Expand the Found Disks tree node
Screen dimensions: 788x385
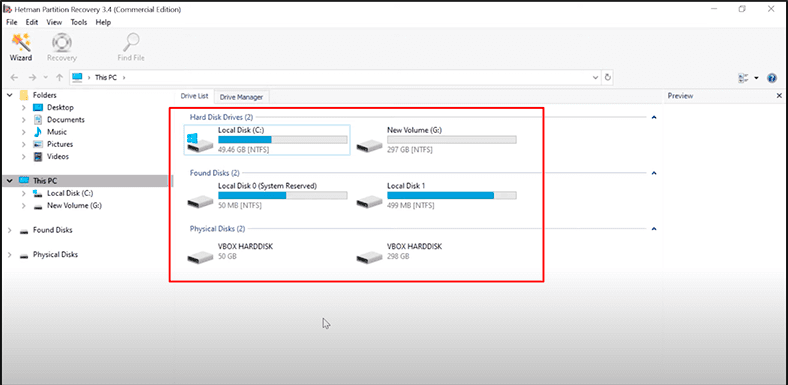point(10,230)
